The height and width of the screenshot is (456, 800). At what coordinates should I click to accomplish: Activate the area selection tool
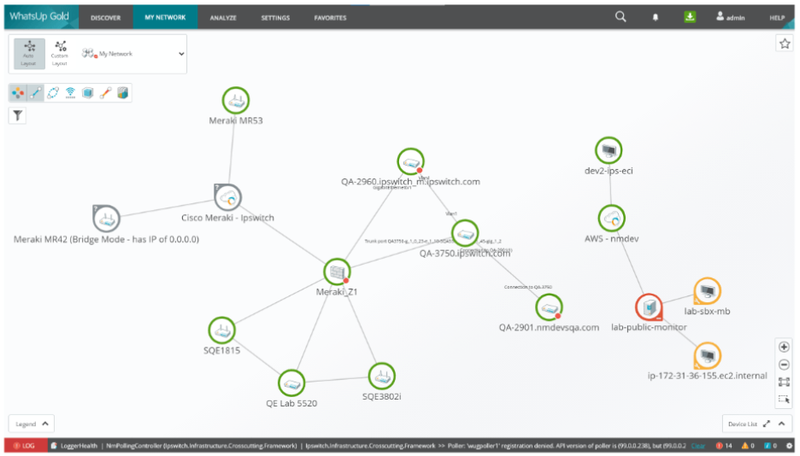[784, 399]
